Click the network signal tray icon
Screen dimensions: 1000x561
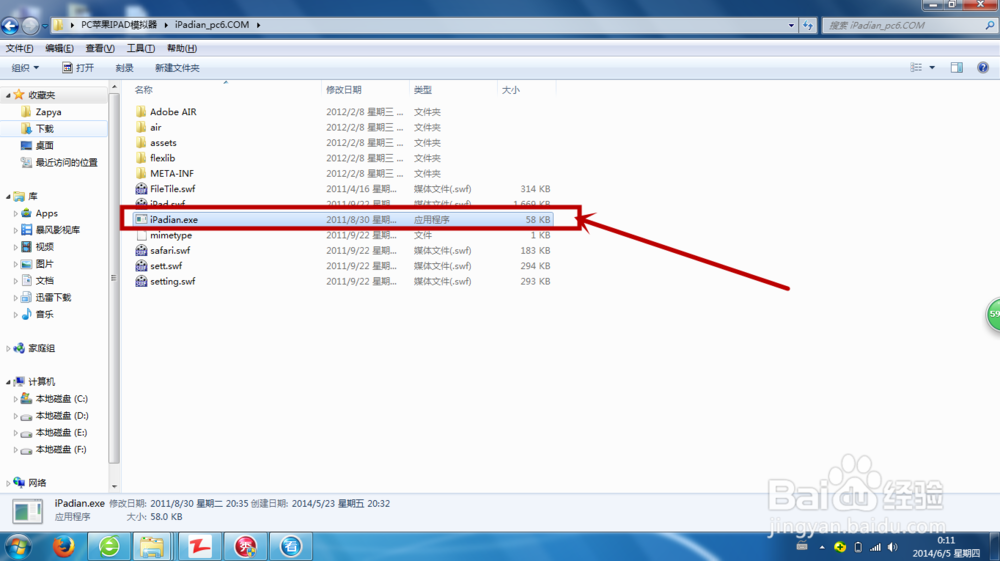(876, 547)
